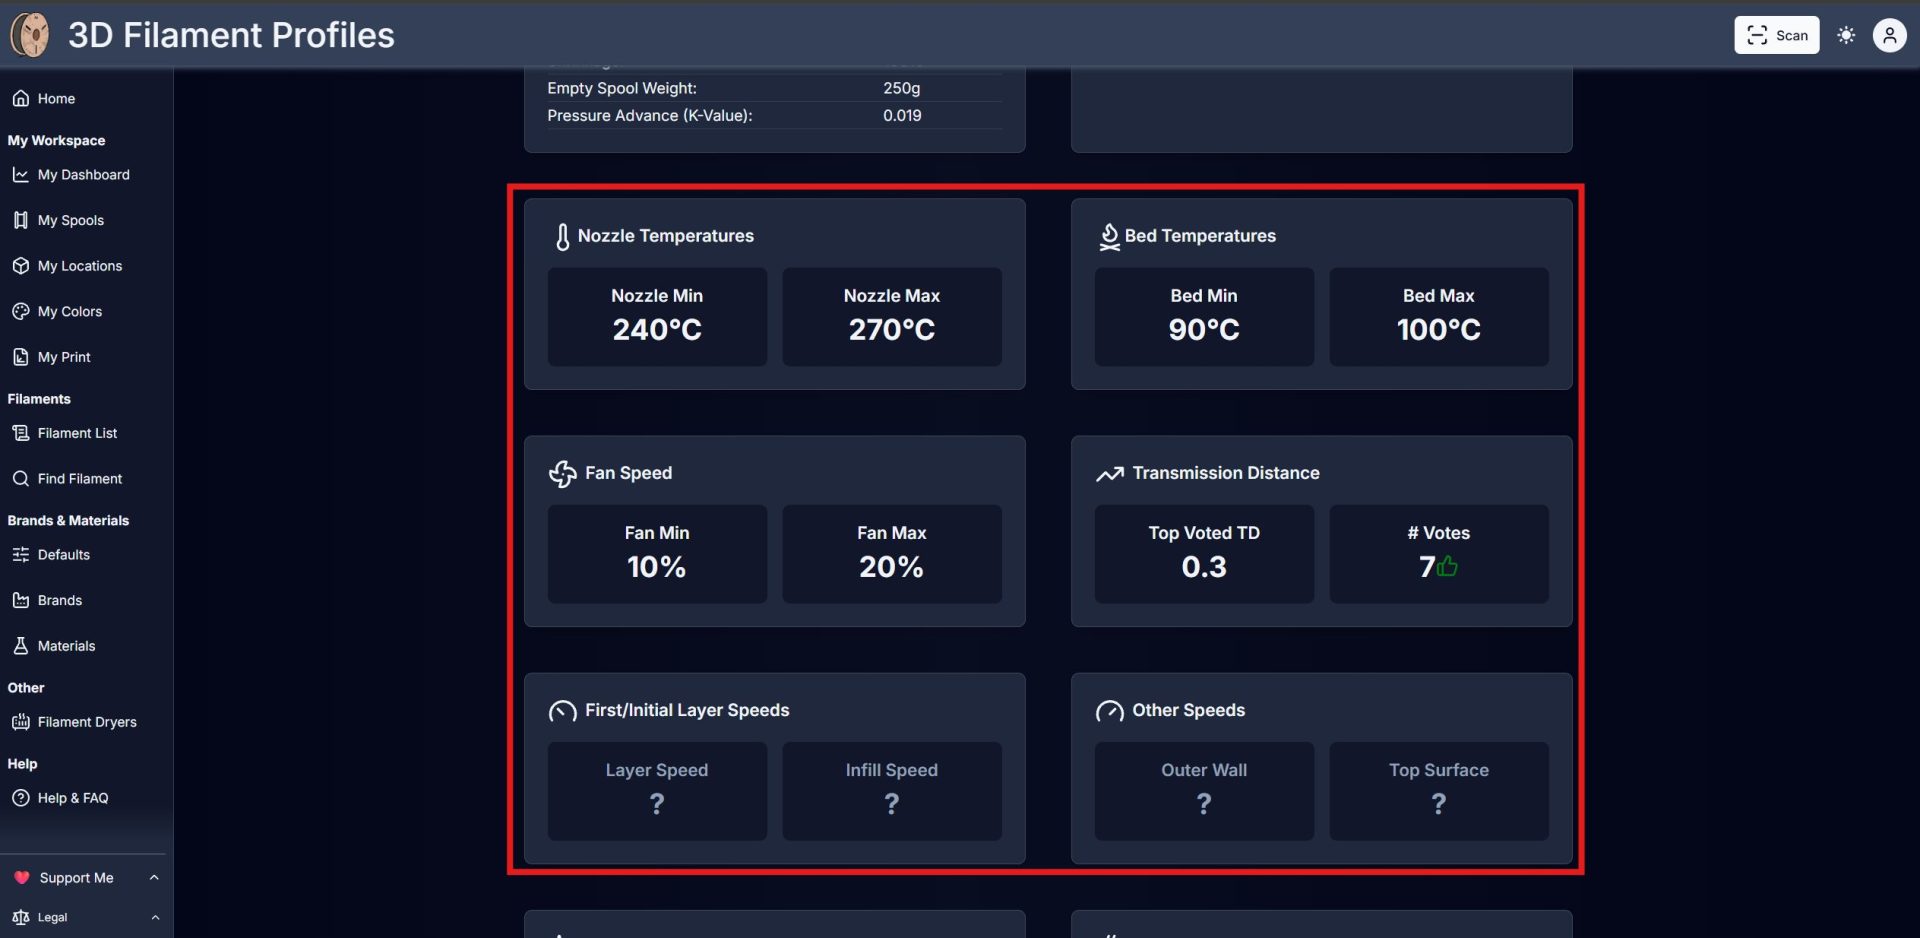Click the Scan button
This screenshot has width=1920, height=938.
(1776, 35)
